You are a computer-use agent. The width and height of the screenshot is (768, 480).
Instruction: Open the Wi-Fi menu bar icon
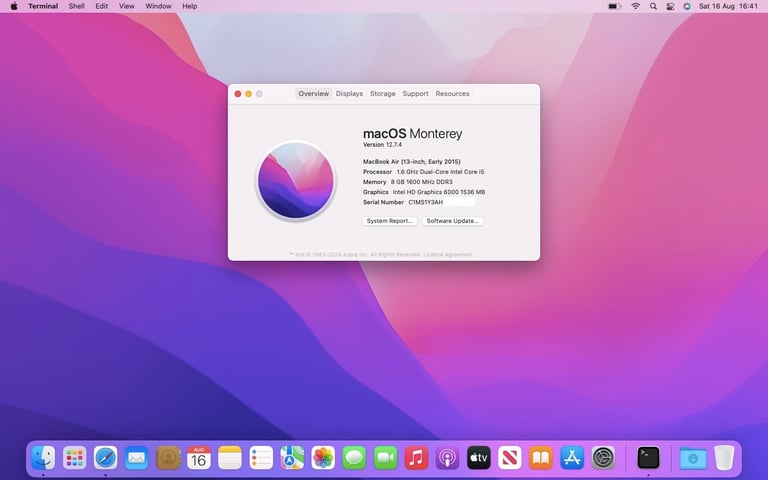(636, 6)
